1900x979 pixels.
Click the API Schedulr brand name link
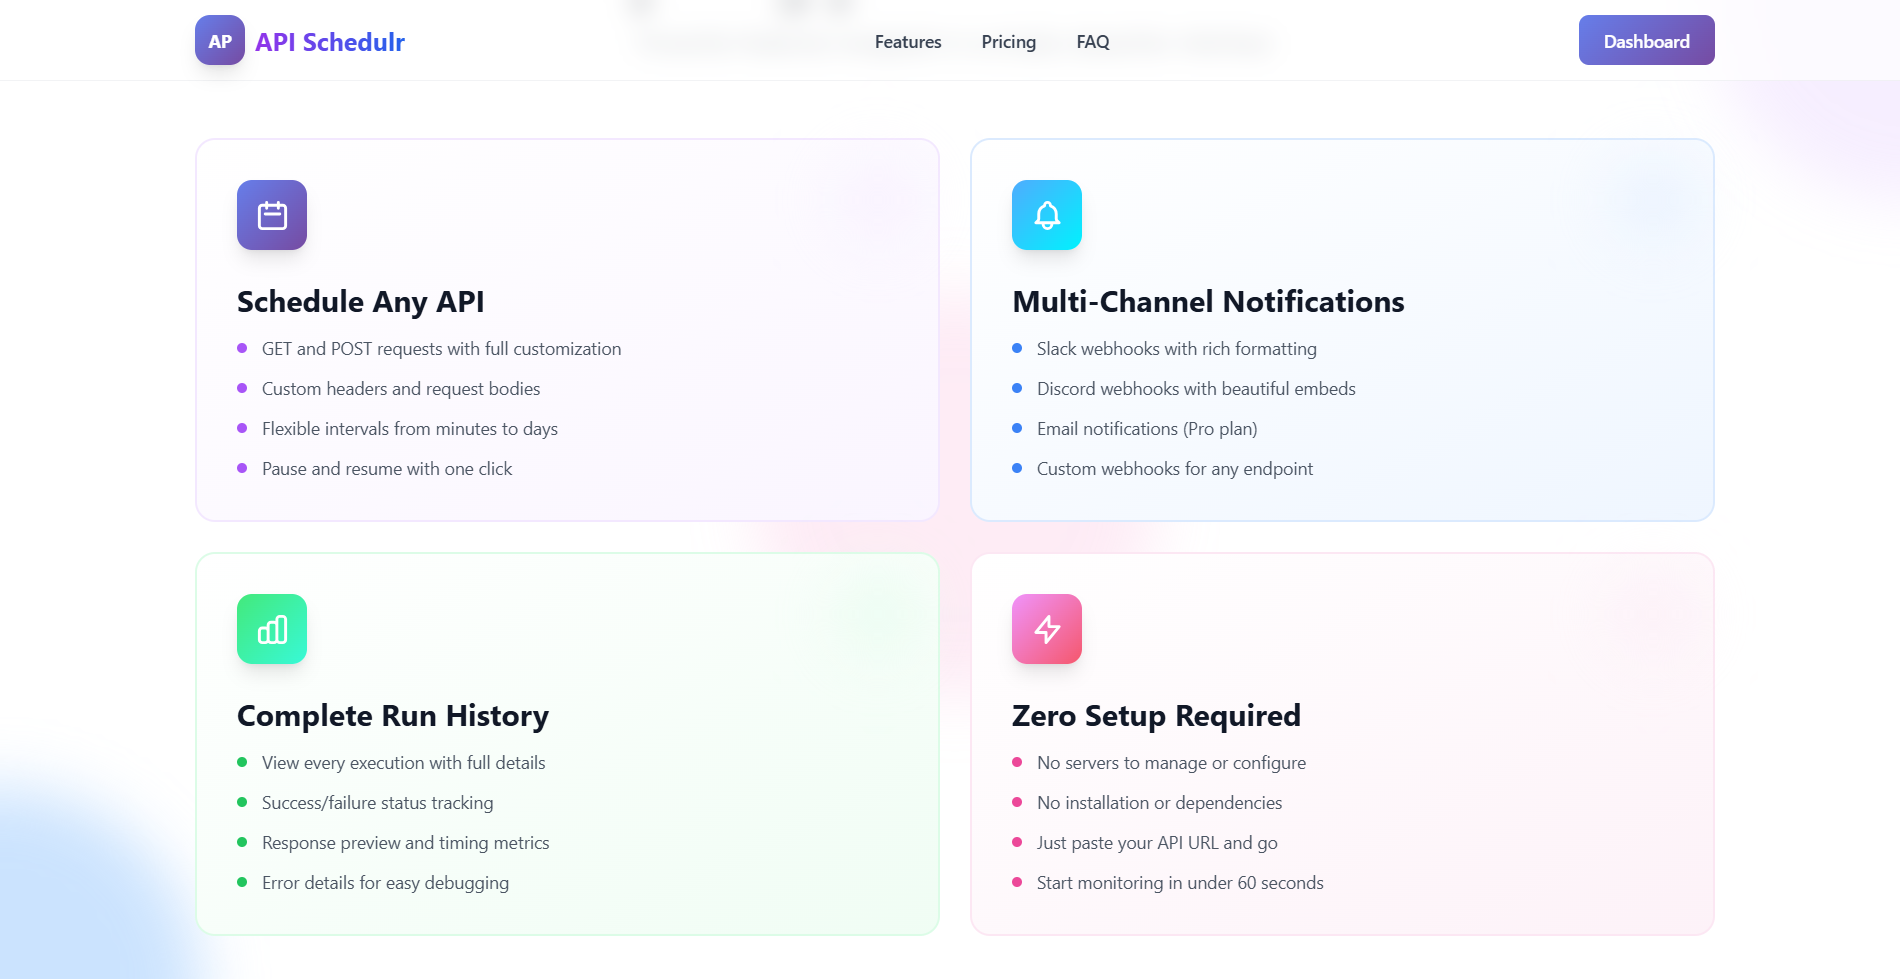(x=330, y=41)
